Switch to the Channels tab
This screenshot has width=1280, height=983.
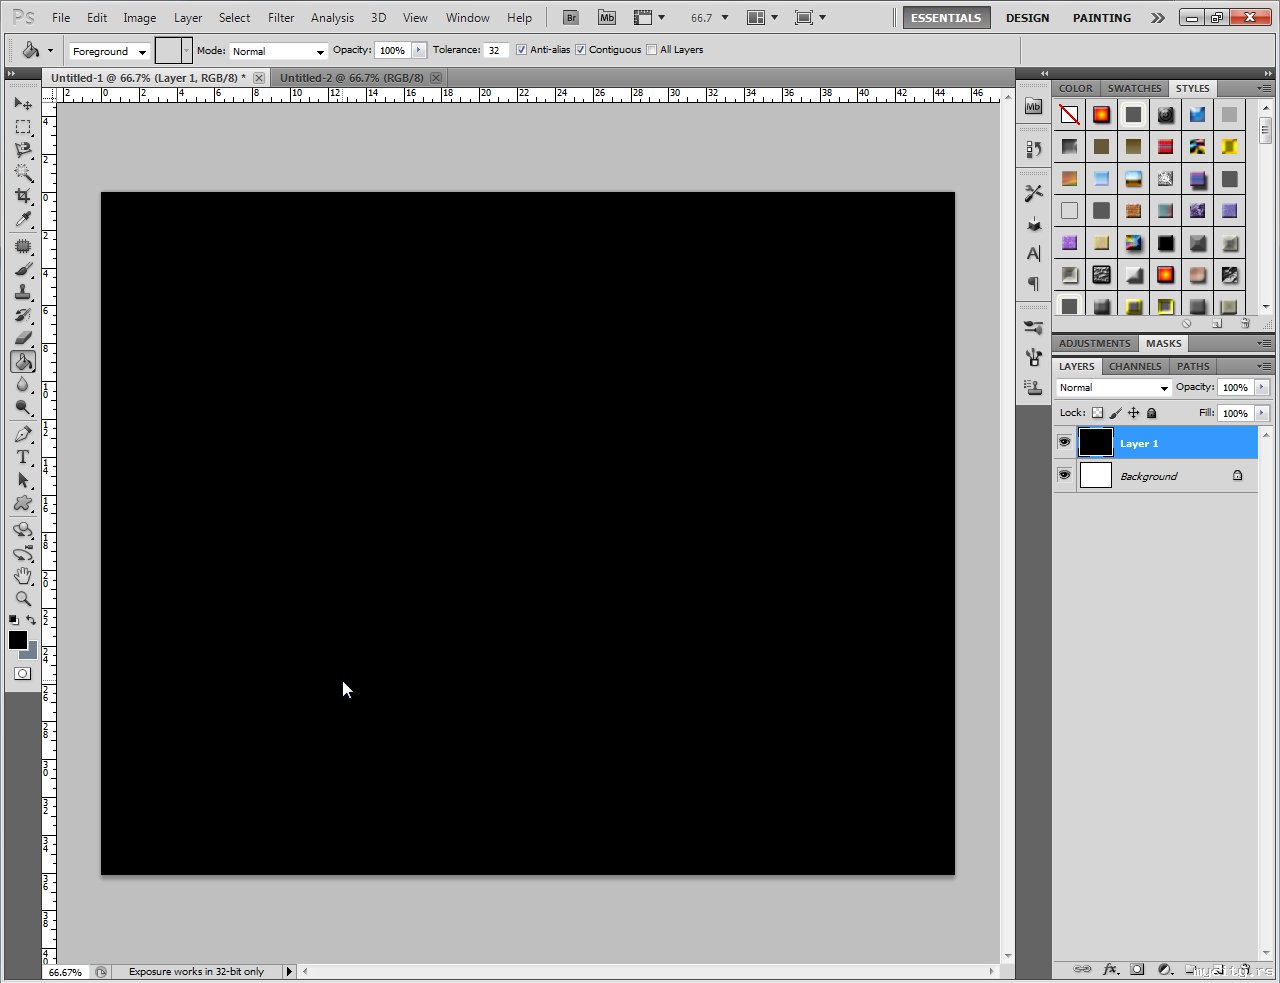pyautogui.click(x=1135, y=366)
